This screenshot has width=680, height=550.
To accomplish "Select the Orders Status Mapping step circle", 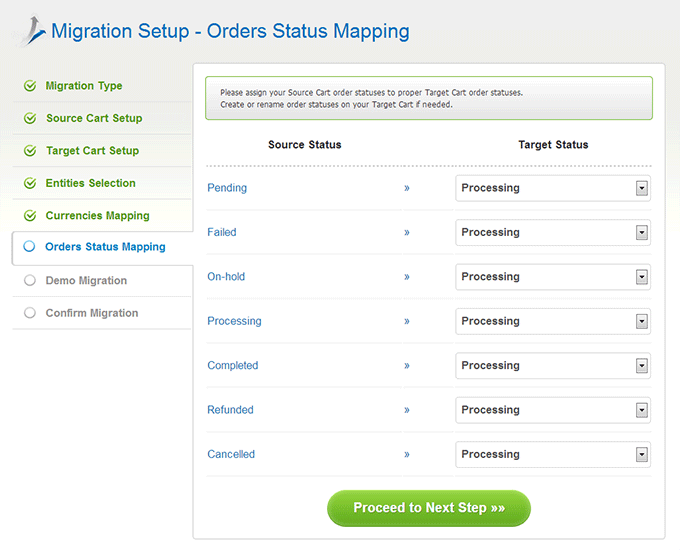I will point(29,246).
